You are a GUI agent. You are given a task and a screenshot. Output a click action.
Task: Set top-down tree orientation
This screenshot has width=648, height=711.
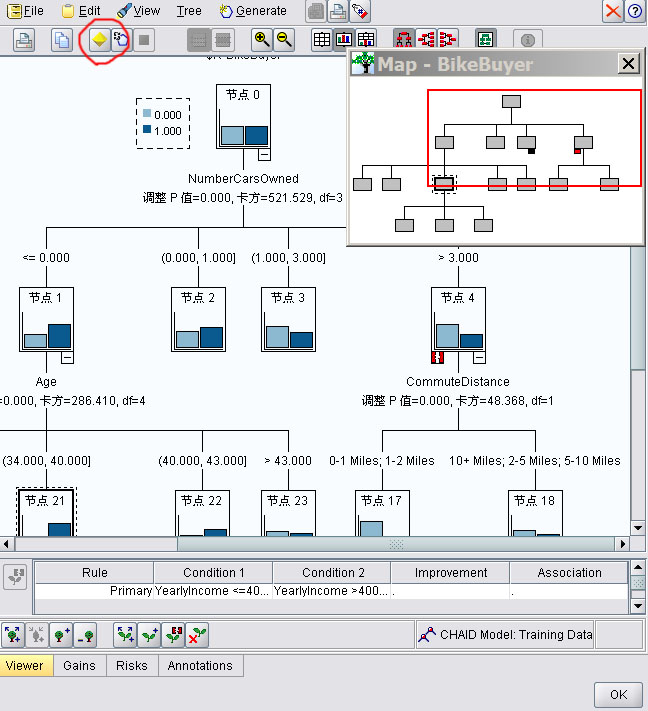click(404, 40)
